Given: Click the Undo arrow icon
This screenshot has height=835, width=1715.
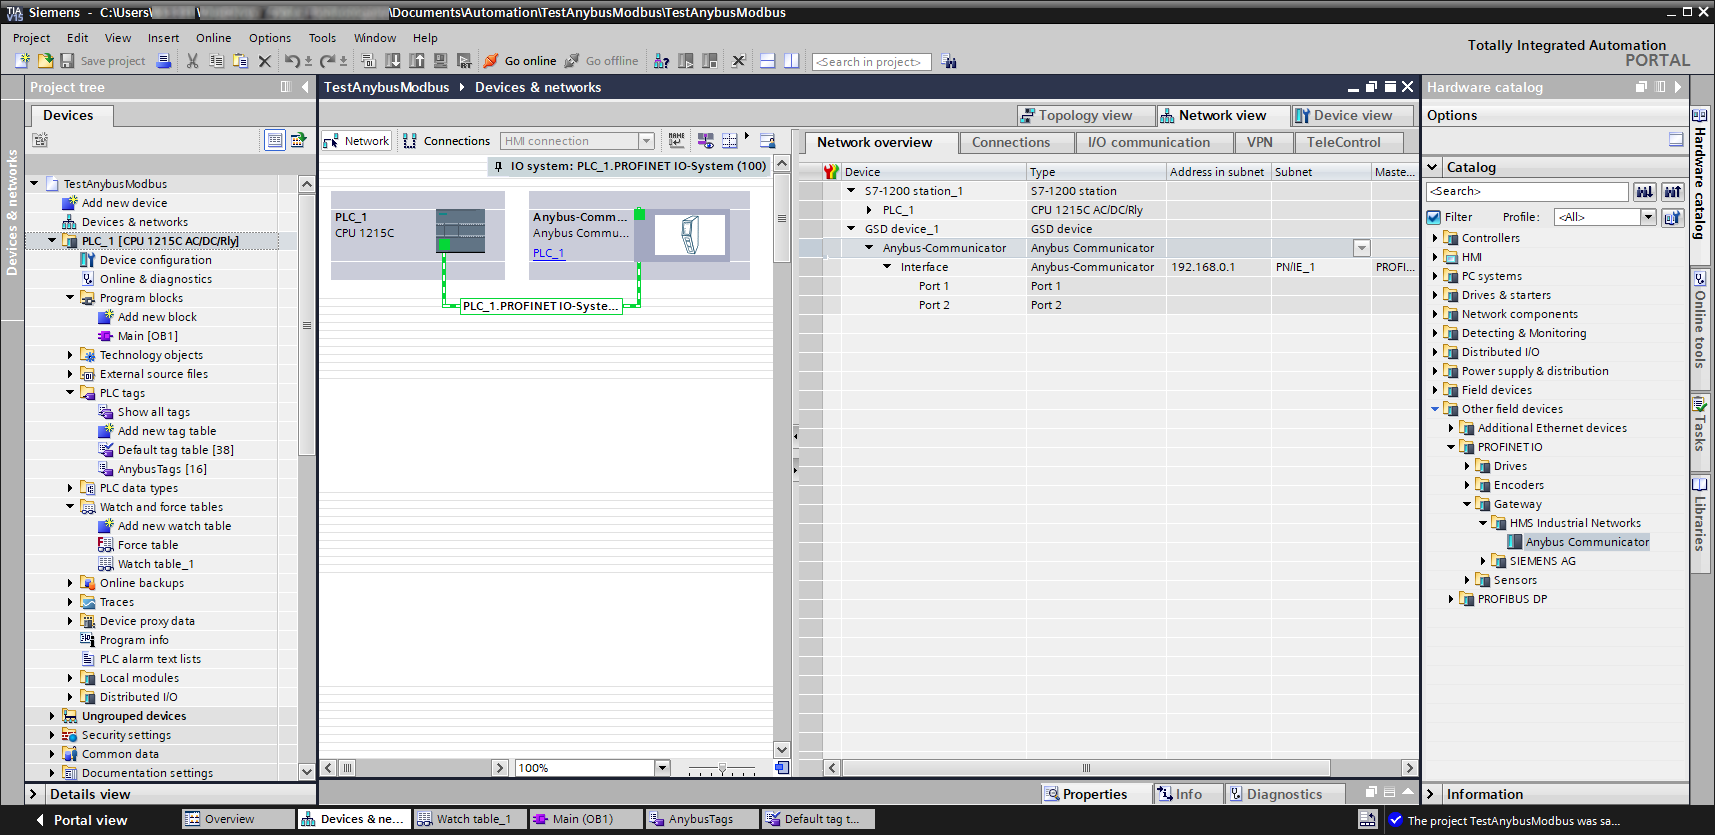Looking at the screenshot, I should [291, 61].
